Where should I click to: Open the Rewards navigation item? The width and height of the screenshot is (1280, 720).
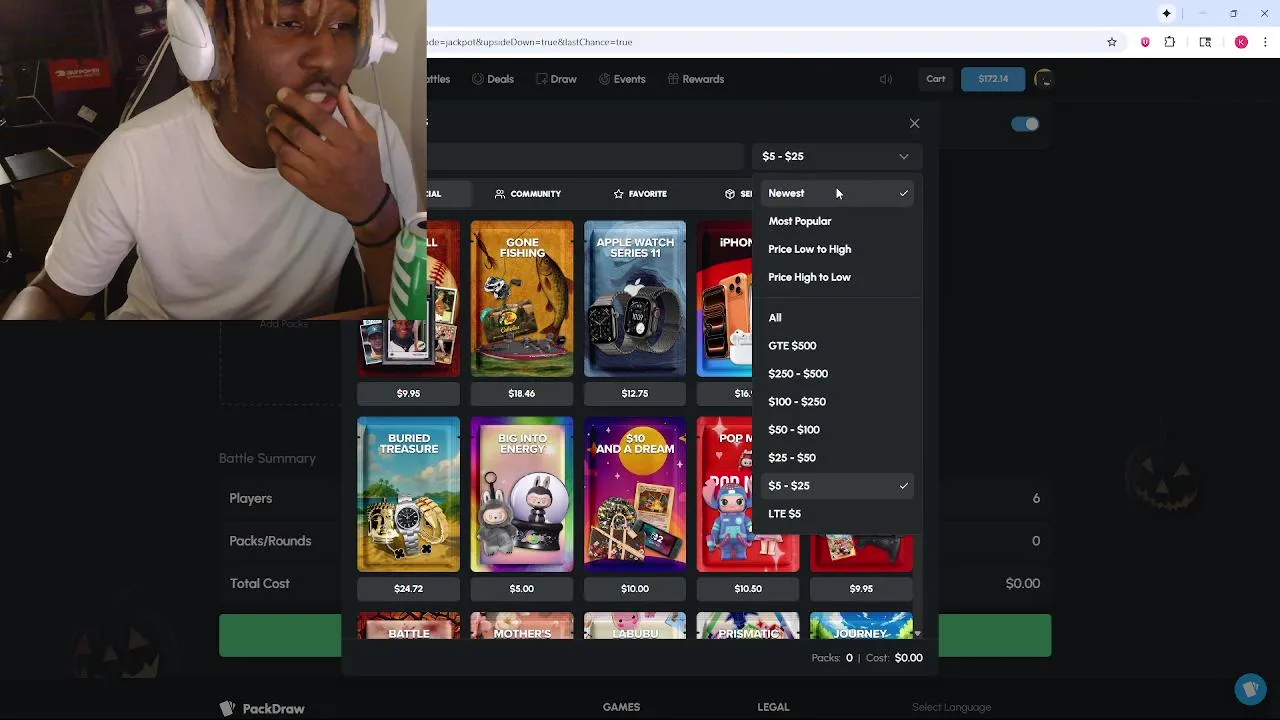[695, 79]
